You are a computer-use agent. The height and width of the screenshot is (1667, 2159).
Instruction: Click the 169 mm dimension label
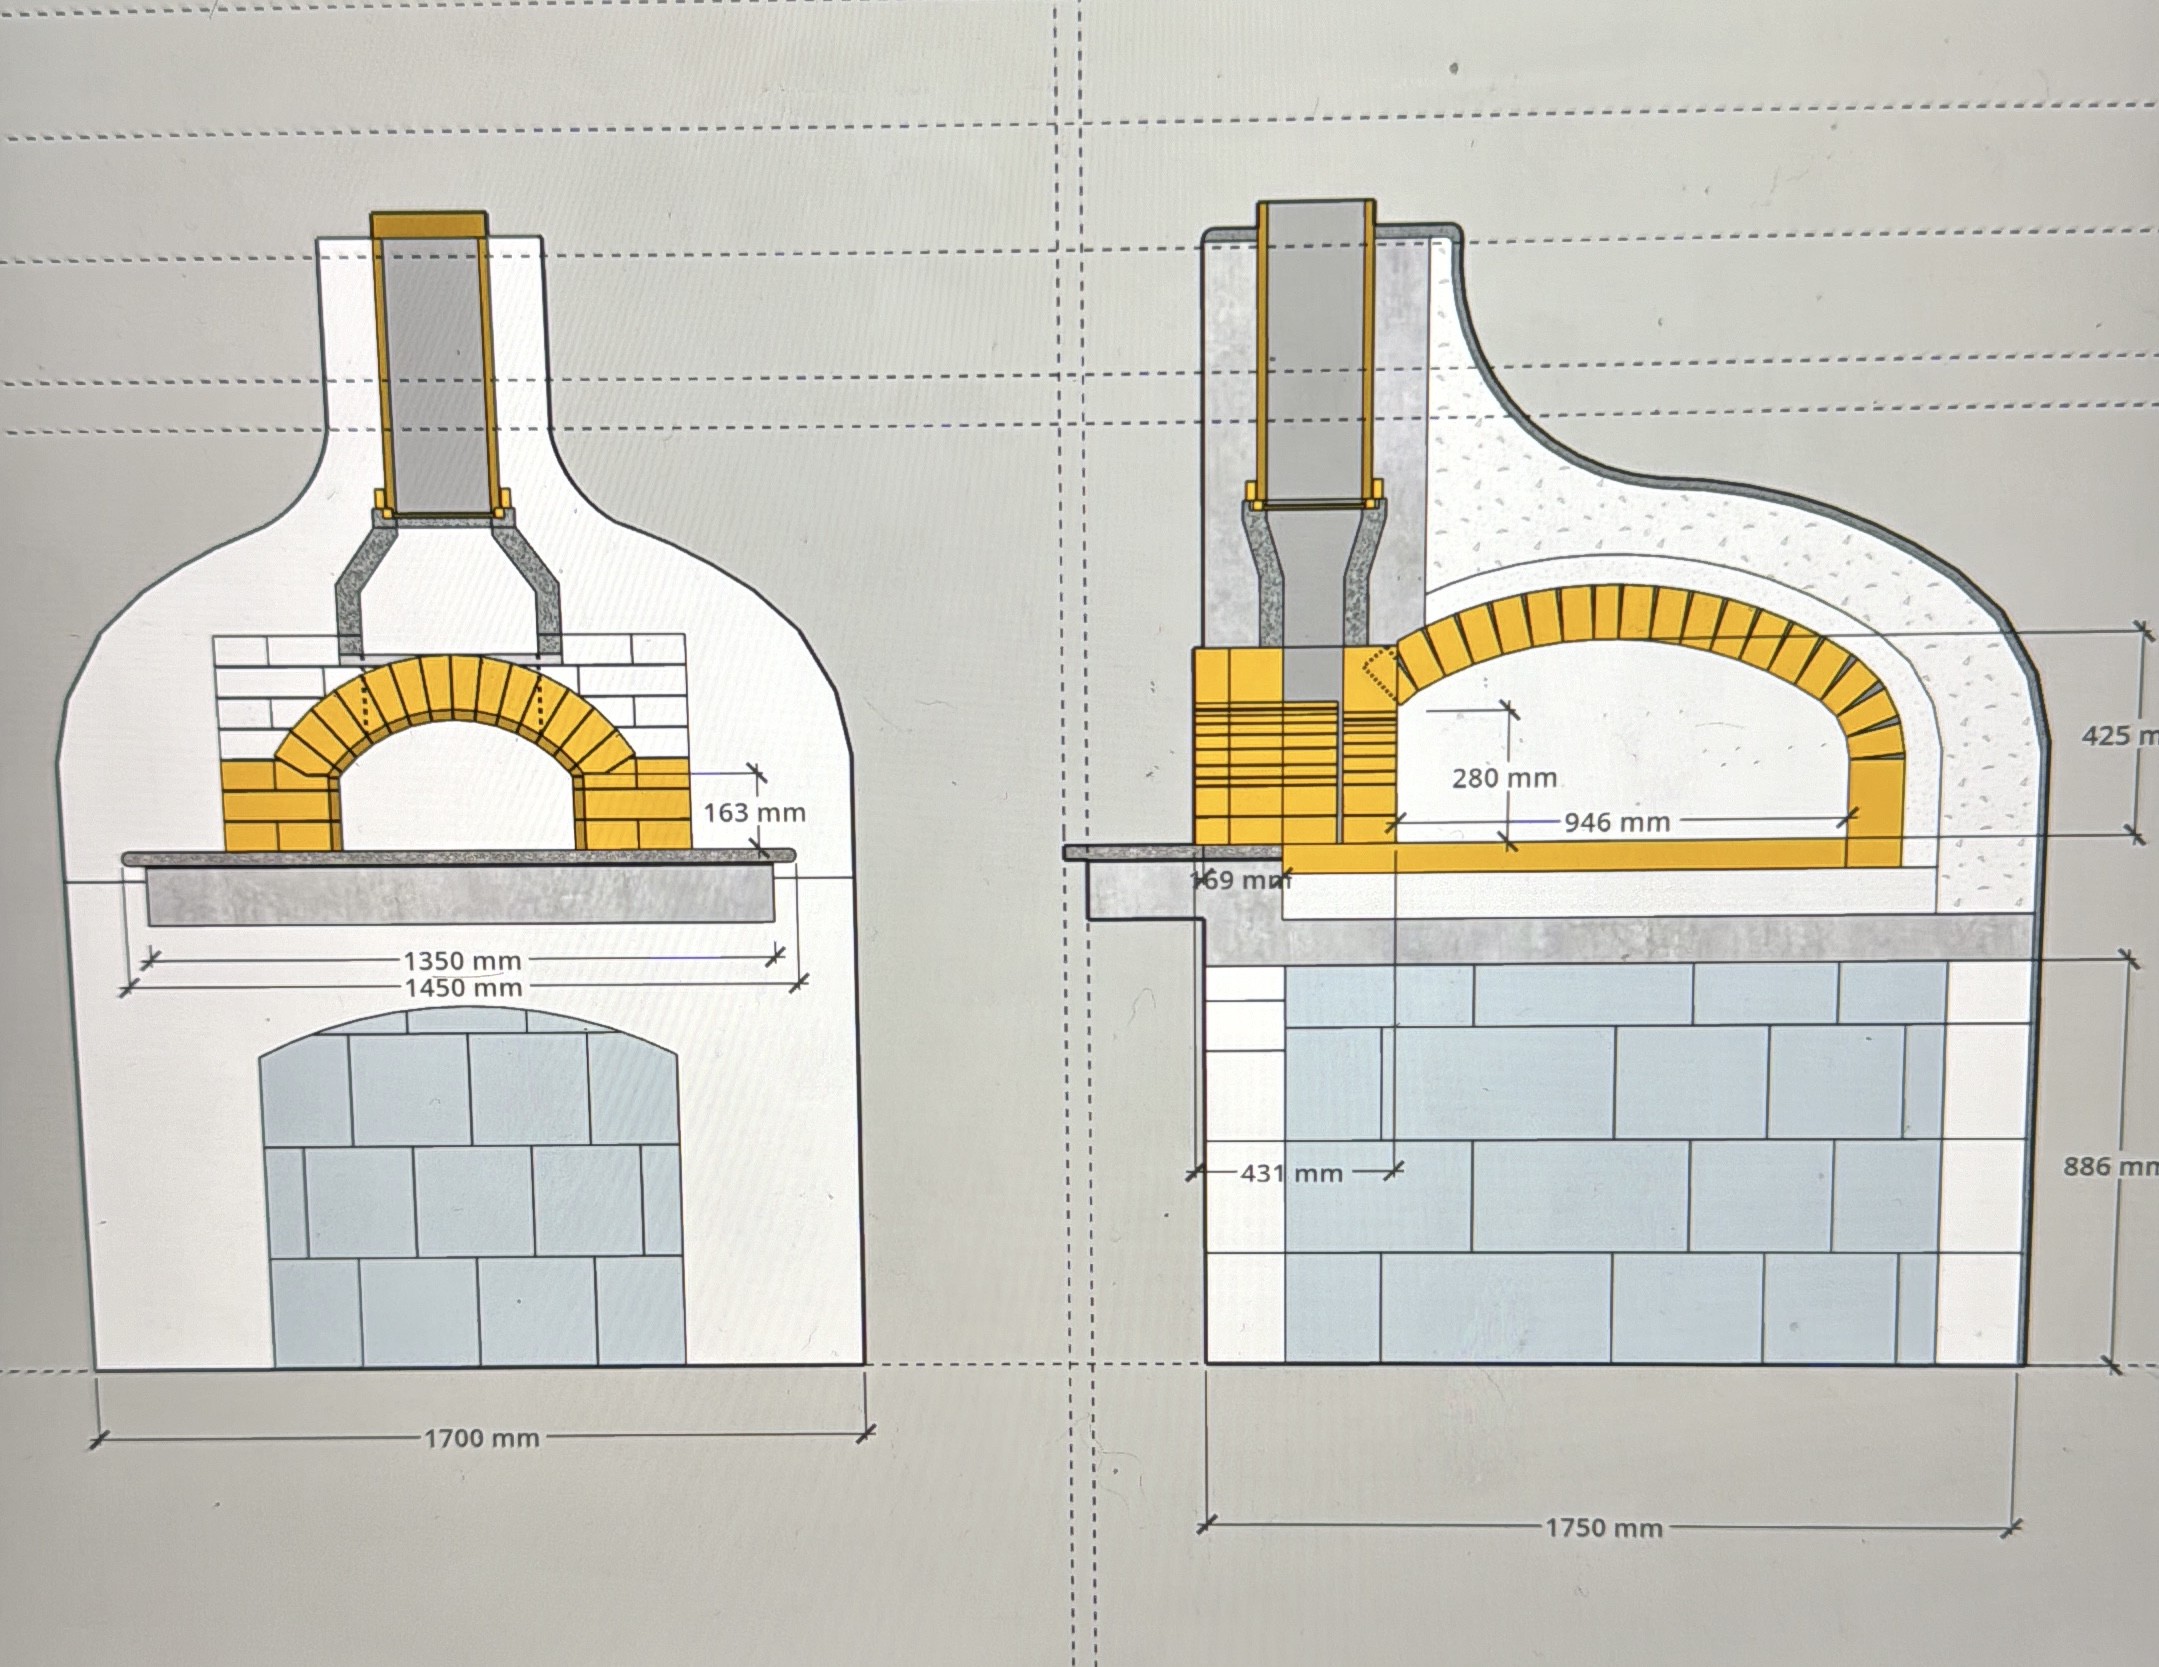coord(1240,880)
